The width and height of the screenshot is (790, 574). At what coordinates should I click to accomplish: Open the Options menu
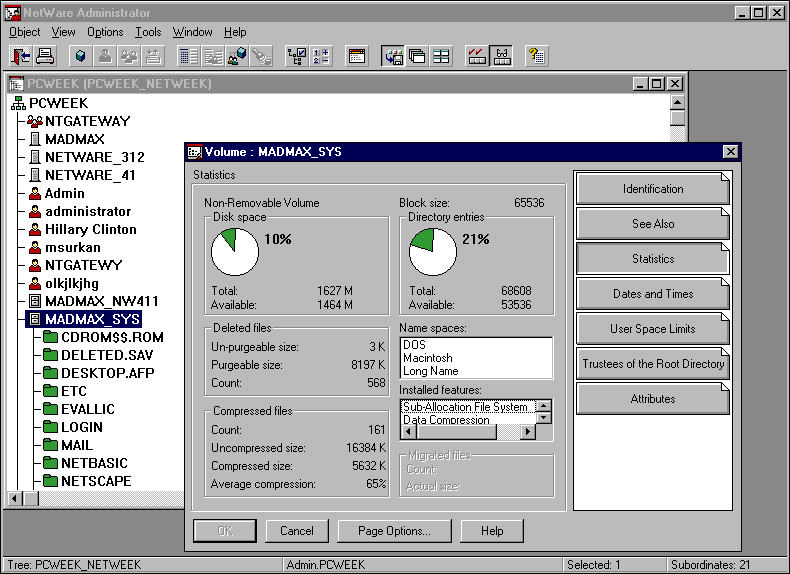(105, 32)
